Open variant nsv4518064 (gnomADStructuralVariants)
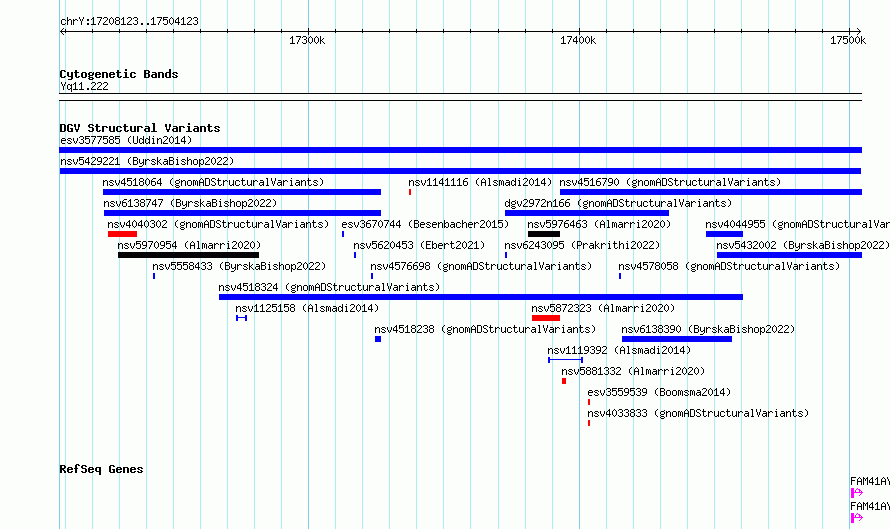 point(213,182)
